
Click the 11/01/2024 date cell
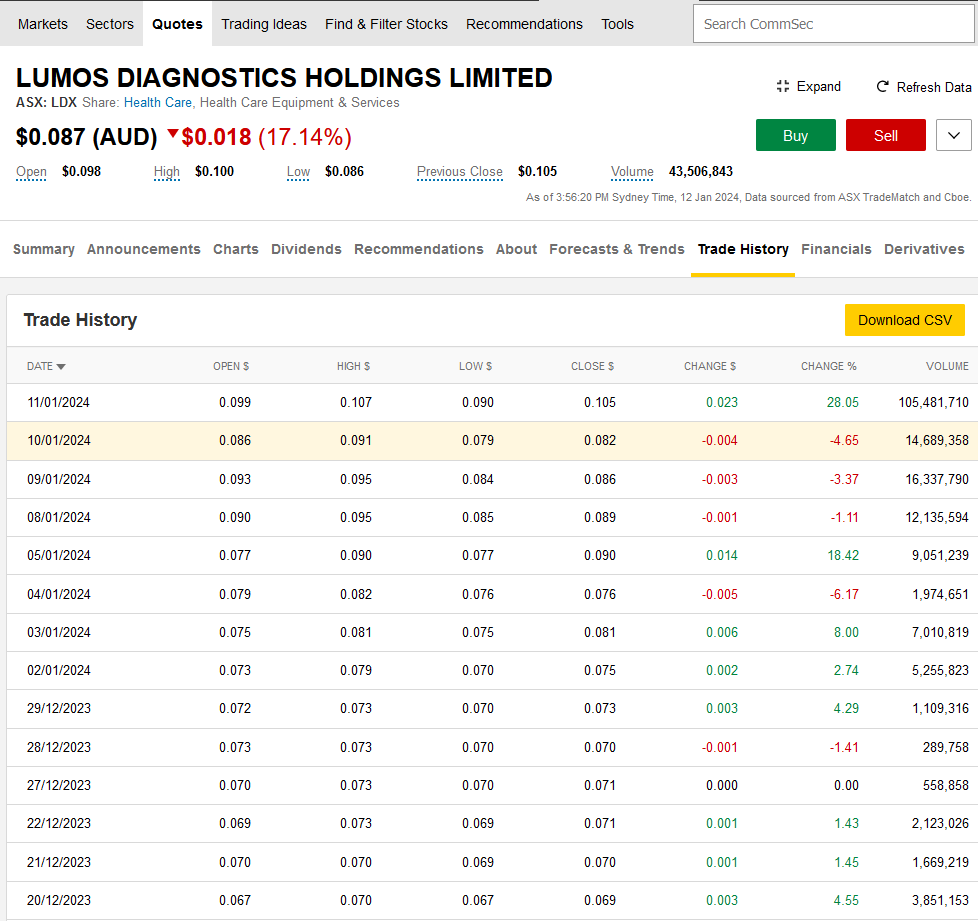pos(59,403)
